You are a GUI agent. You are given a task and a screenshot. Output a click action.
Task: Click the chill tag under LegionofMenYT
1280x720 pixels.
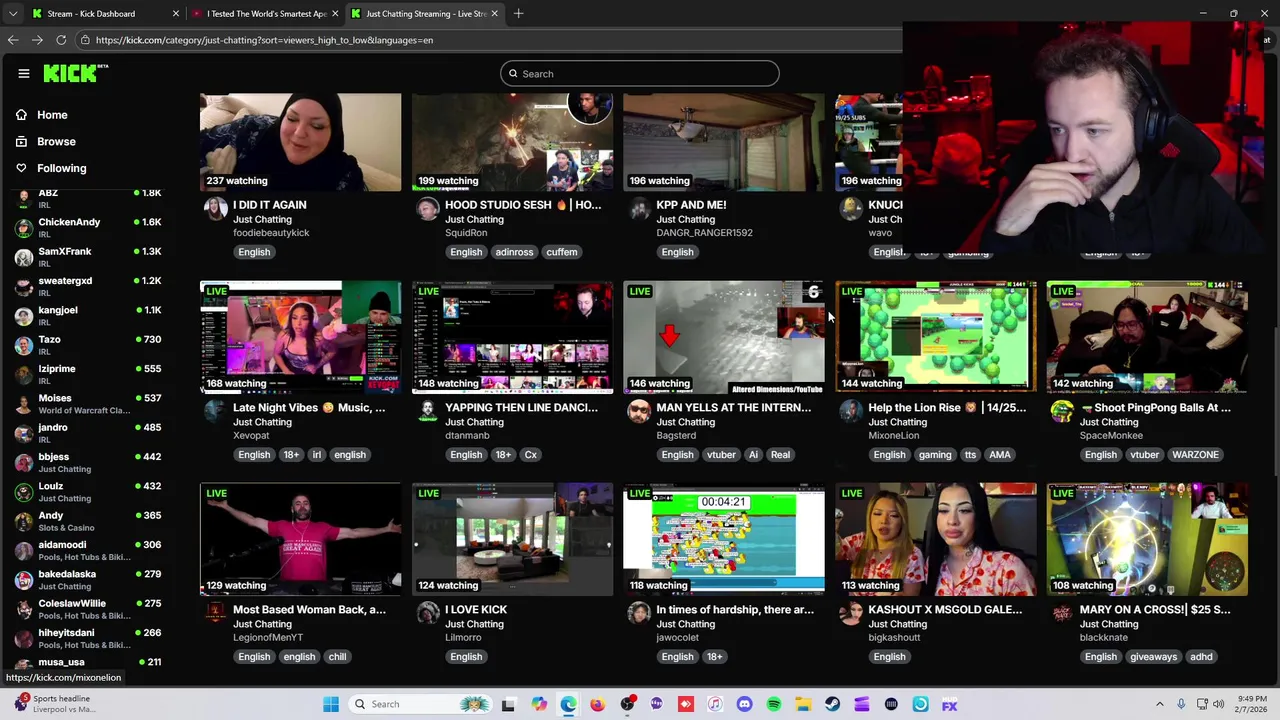coord(337,657)
